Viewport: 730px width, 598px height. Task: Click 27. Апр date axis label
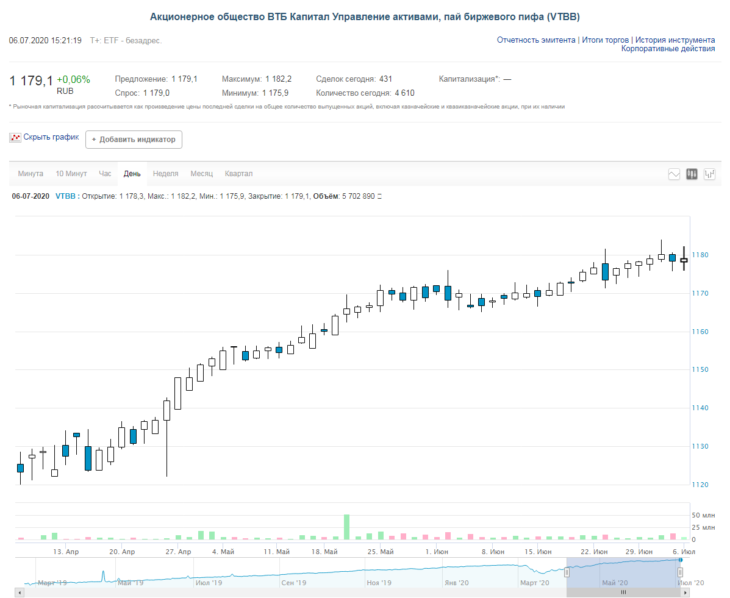tap(178, 551)
